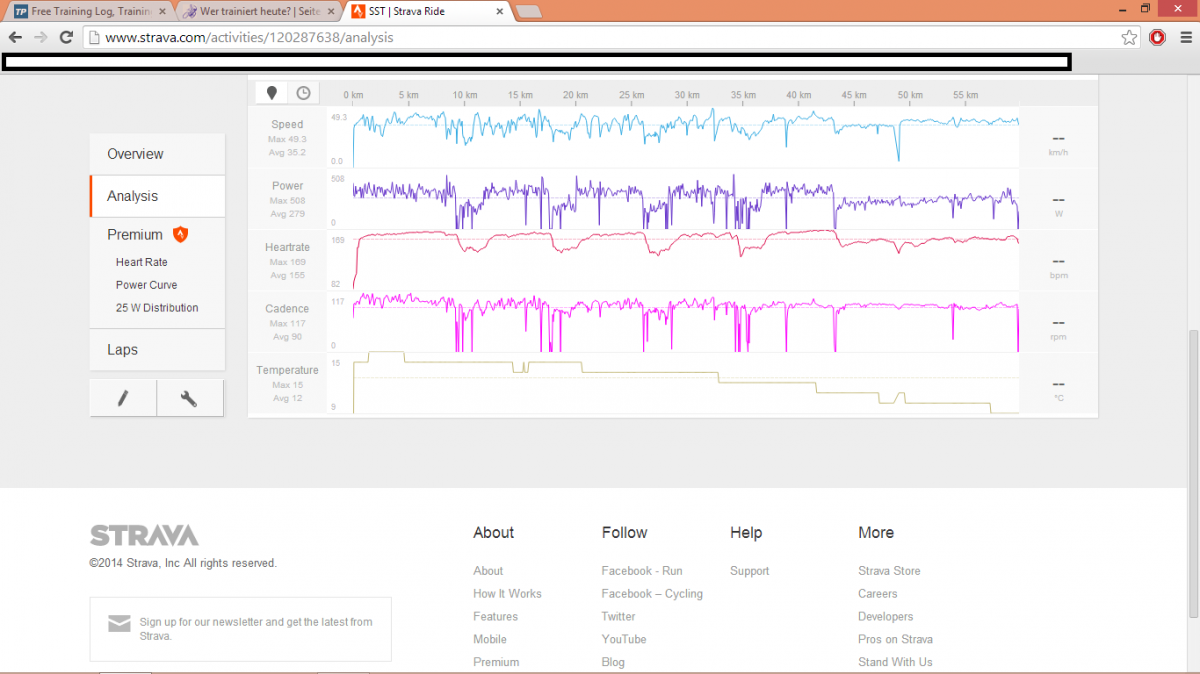Click the Strava footer logo
Image resolution: width=1200 pixels, height=674 pixels.
point(144,535)
